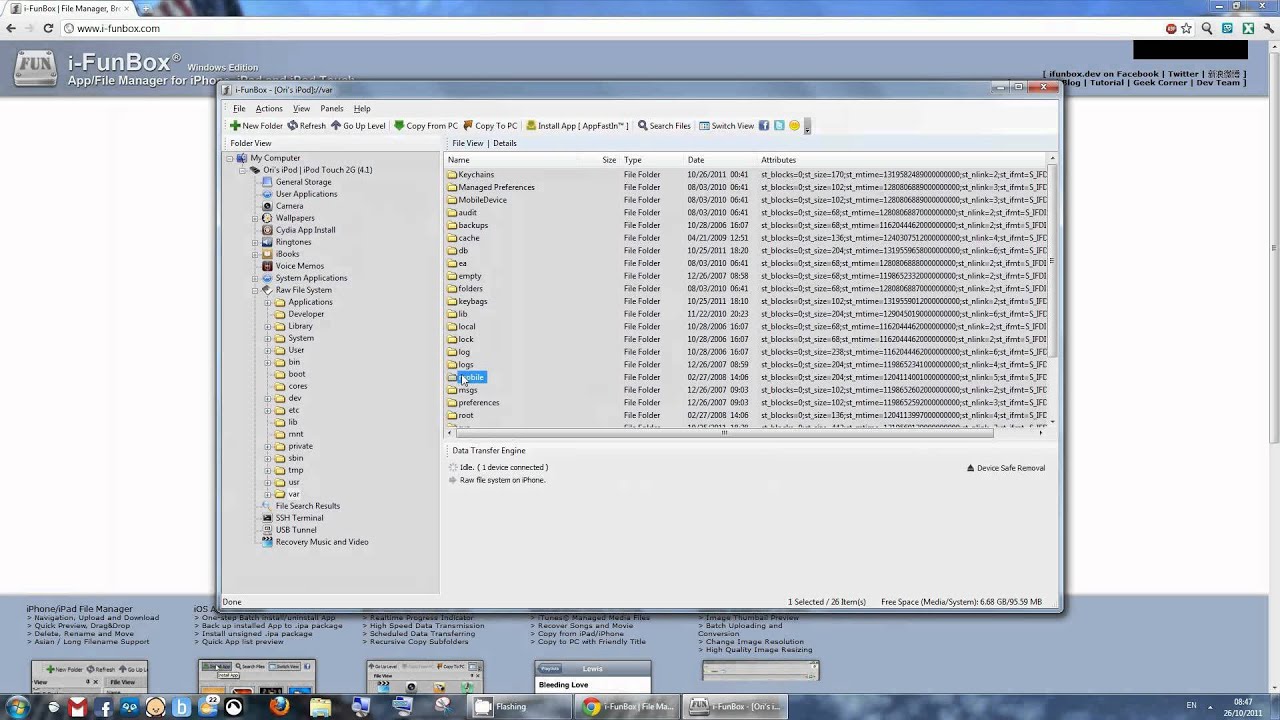Open the Actions menu

point(269,108)
